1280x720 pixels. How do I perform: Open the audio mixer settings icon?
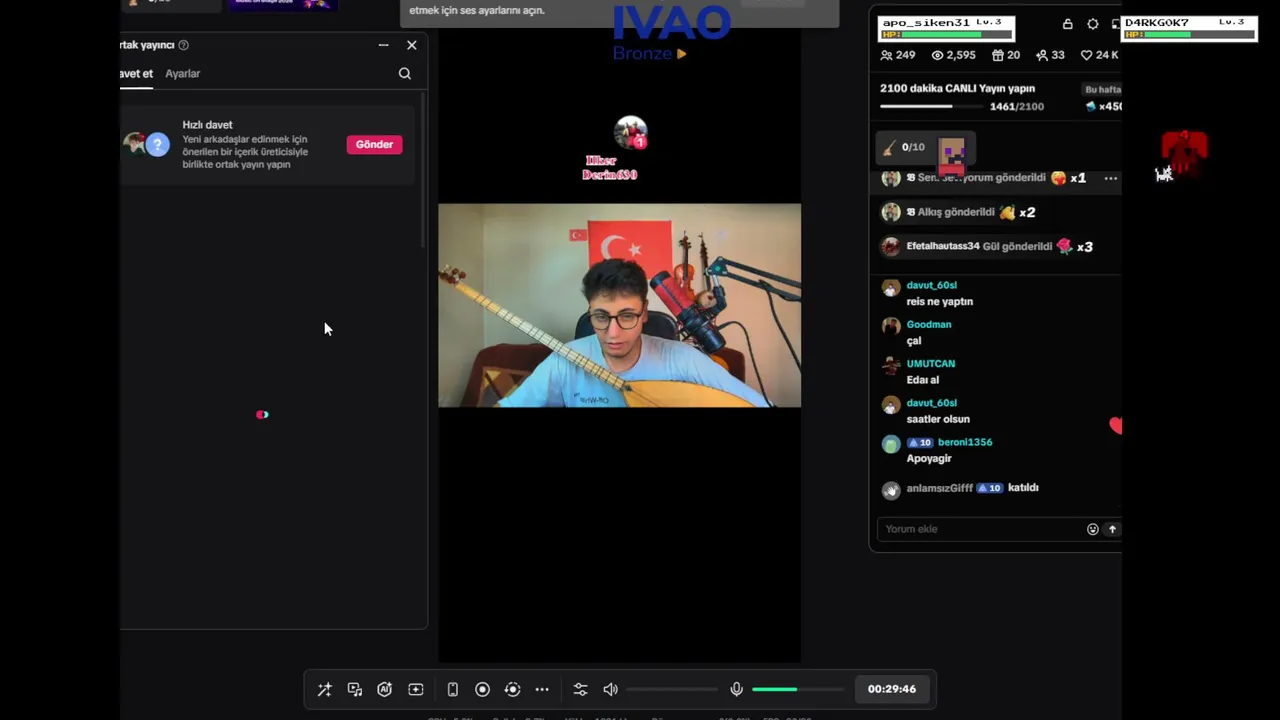(x=580, y=689)
